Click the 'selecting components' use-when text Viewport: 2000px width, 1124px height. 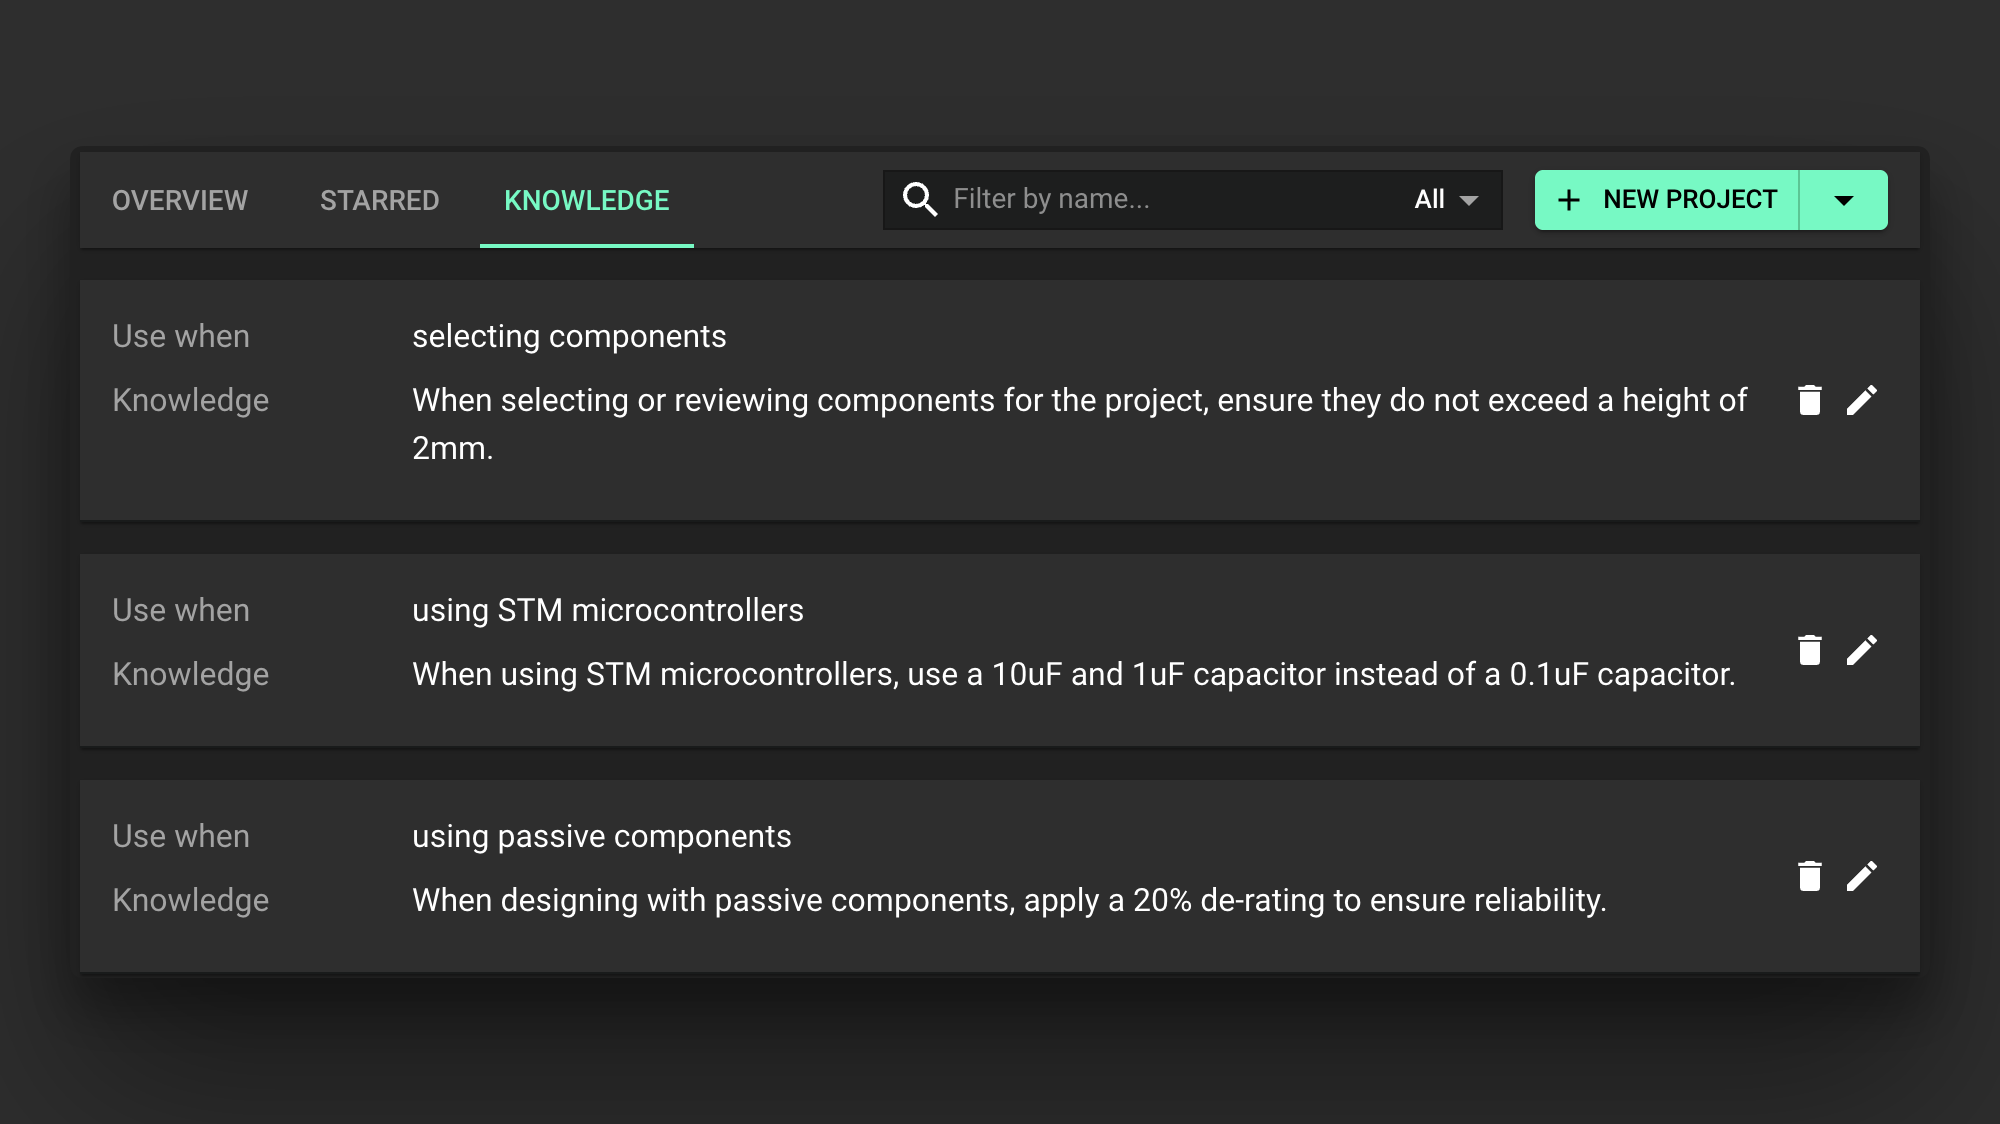(x=569, y=336)
